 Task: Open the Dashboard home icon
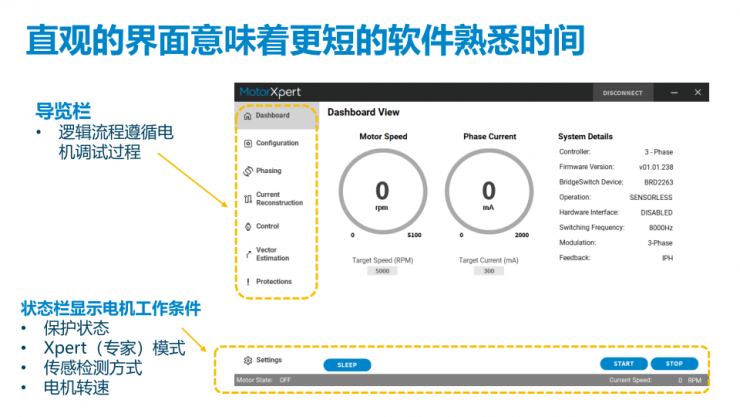pos(247,116)
